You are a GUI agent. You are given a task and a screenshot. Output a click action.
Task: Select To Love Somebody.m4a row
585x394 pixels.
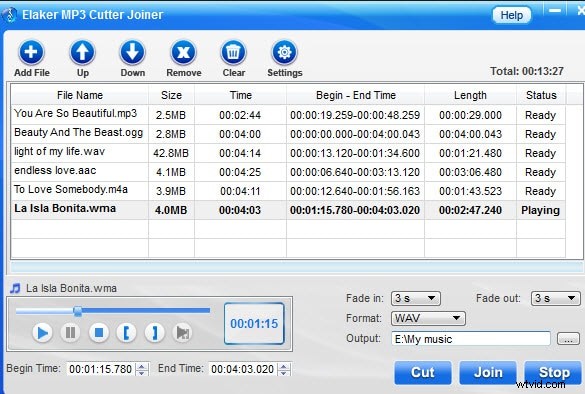(288, 191)
